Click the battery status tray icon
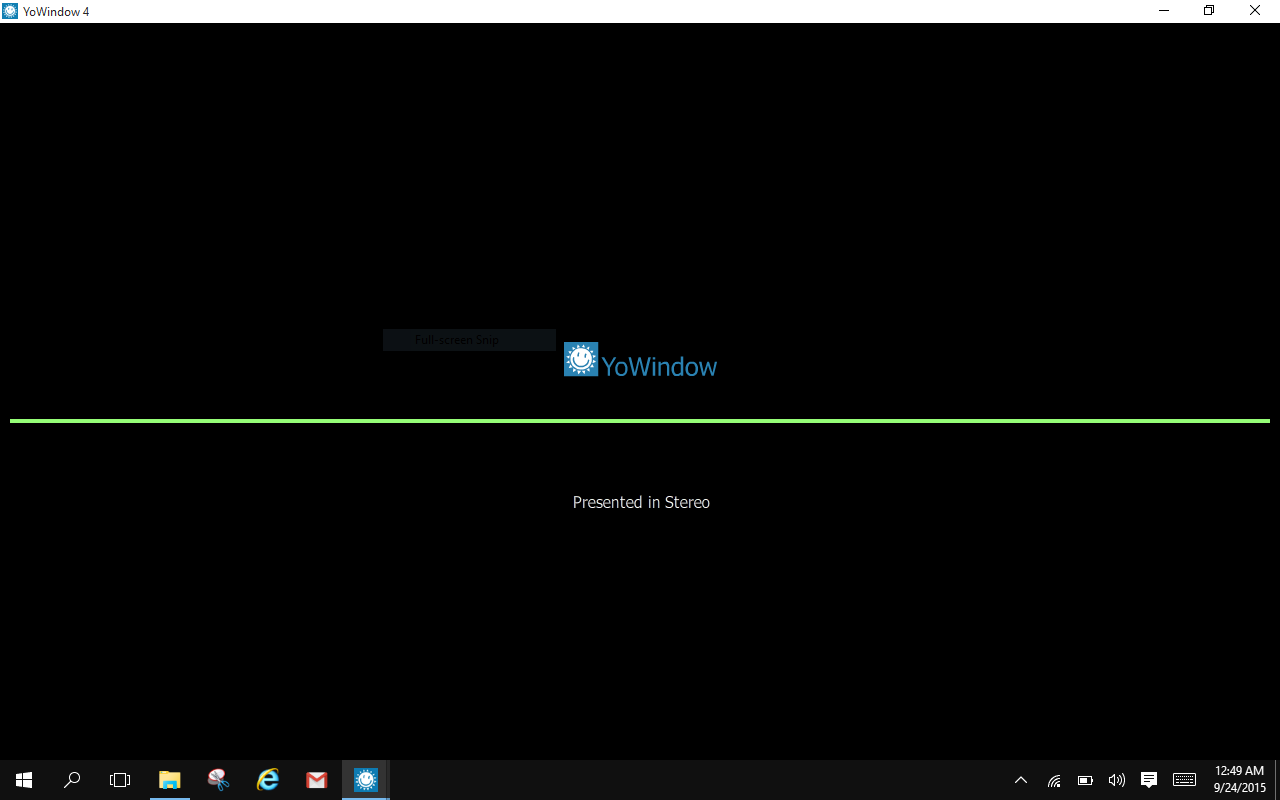This screenshot has width=1280, height=800. coord(1085,780)
